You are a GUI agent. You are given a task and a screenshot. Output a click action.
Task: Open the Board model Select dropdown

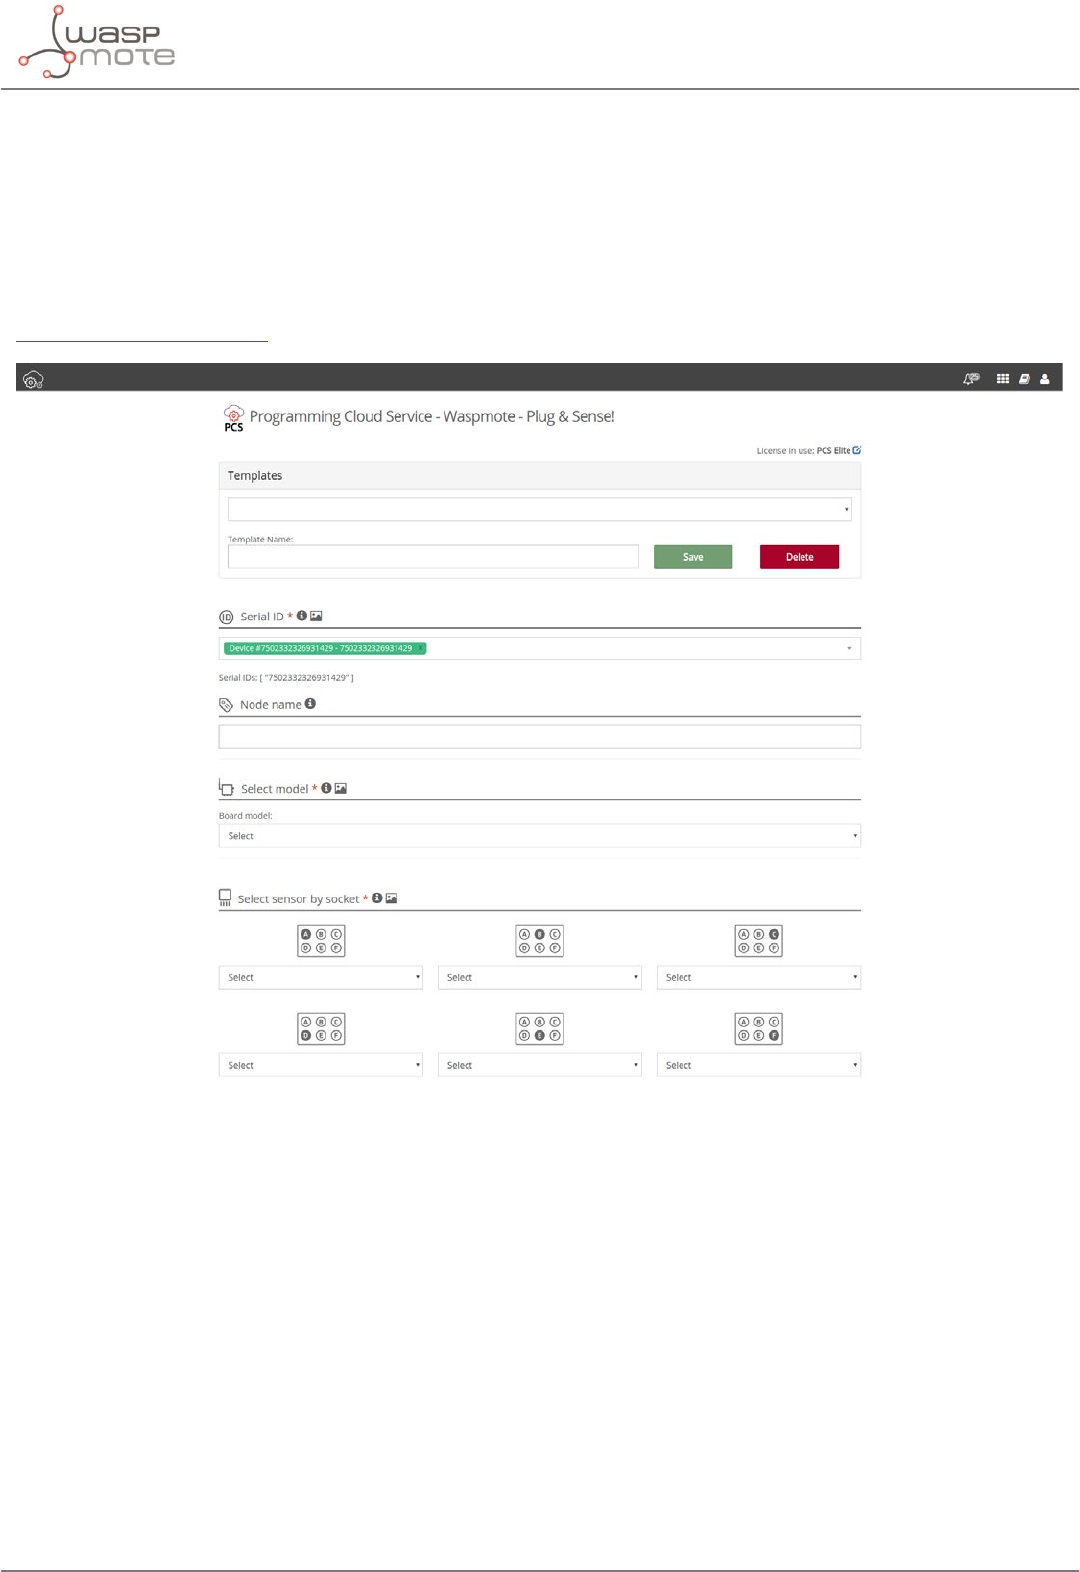pos(540,836)
